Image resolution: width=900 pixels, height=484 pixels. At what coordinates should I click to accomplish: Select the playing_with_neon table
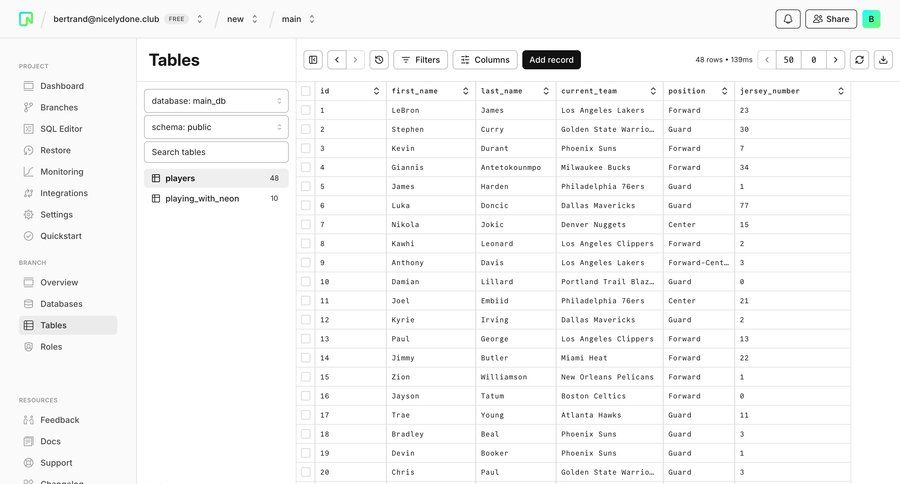[216, 199]
